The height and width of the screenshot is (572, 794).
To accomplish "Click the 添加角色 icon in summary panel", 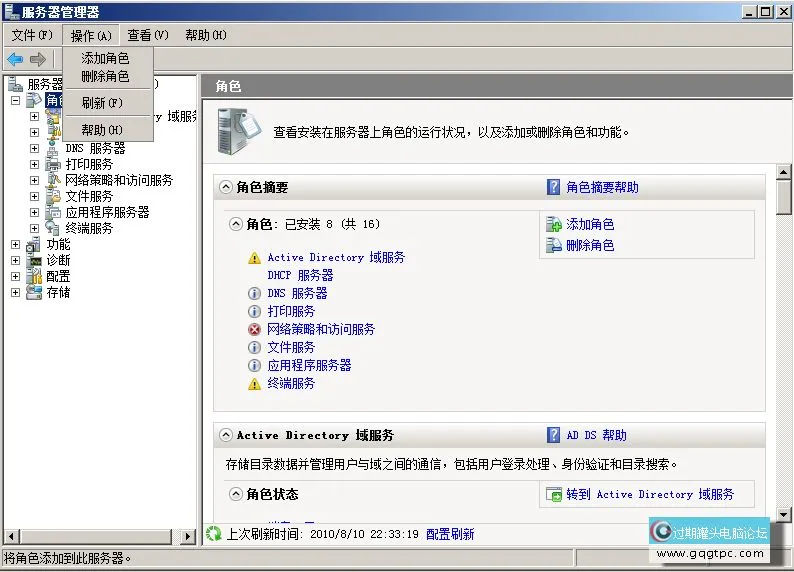I will tap(554, 224).
